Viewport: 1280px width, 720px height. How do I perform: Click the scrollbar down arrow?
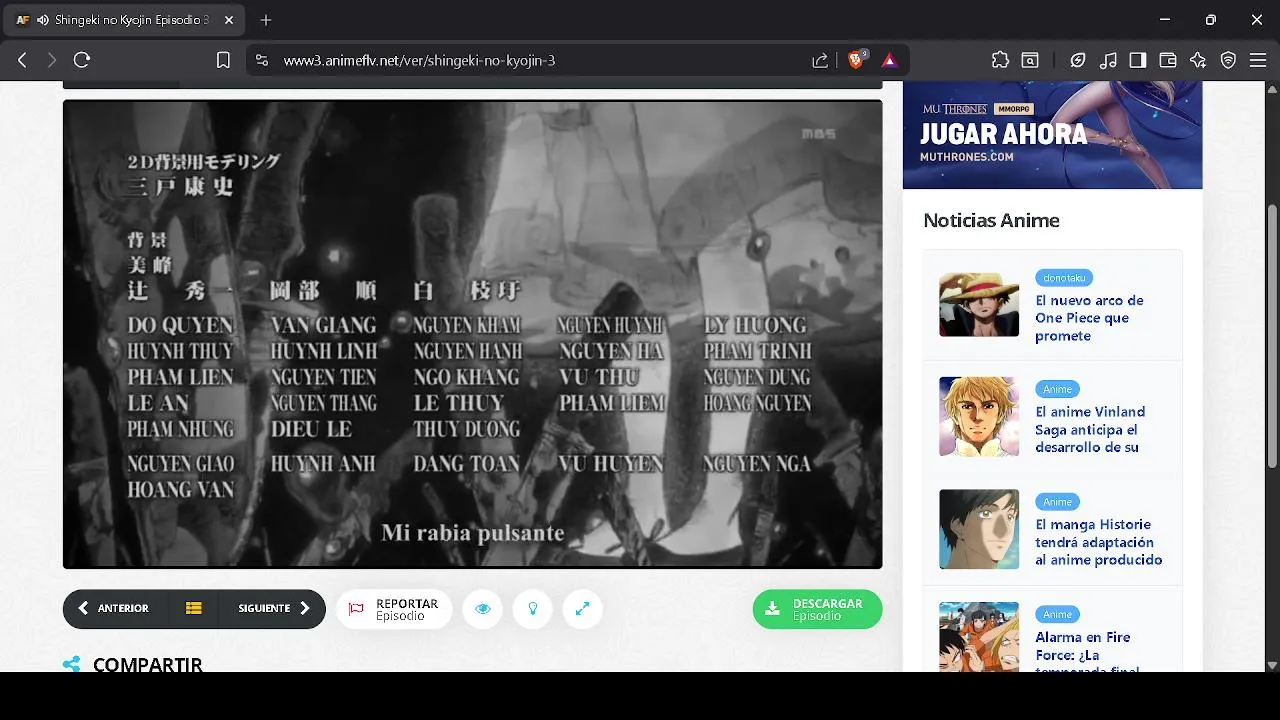1272,664
